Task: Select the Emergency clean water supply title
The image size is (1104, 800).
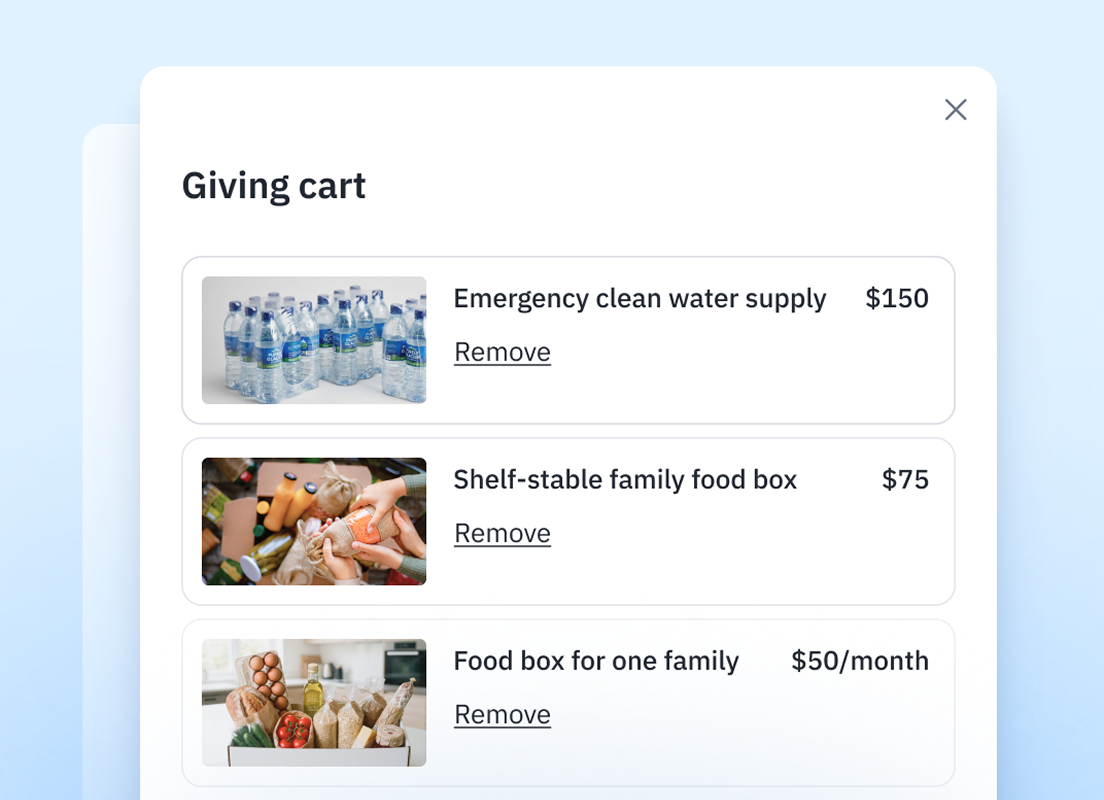Action: tap(640, 298)
